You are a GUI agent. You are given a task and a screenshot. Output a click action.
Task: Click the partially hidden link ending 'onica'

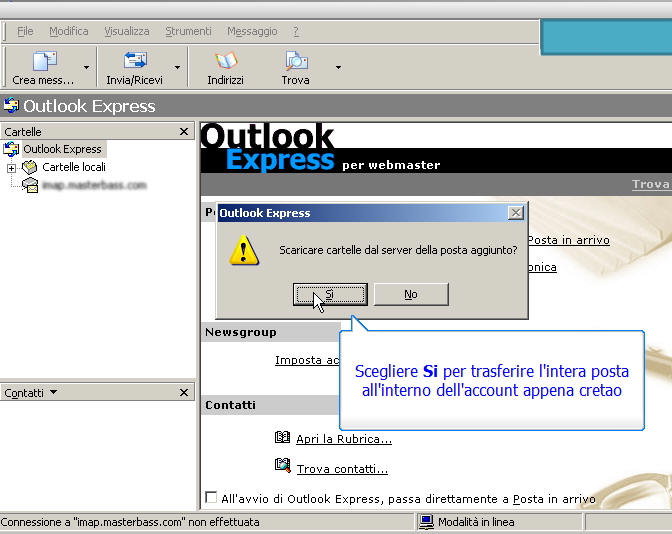[542, 267]
